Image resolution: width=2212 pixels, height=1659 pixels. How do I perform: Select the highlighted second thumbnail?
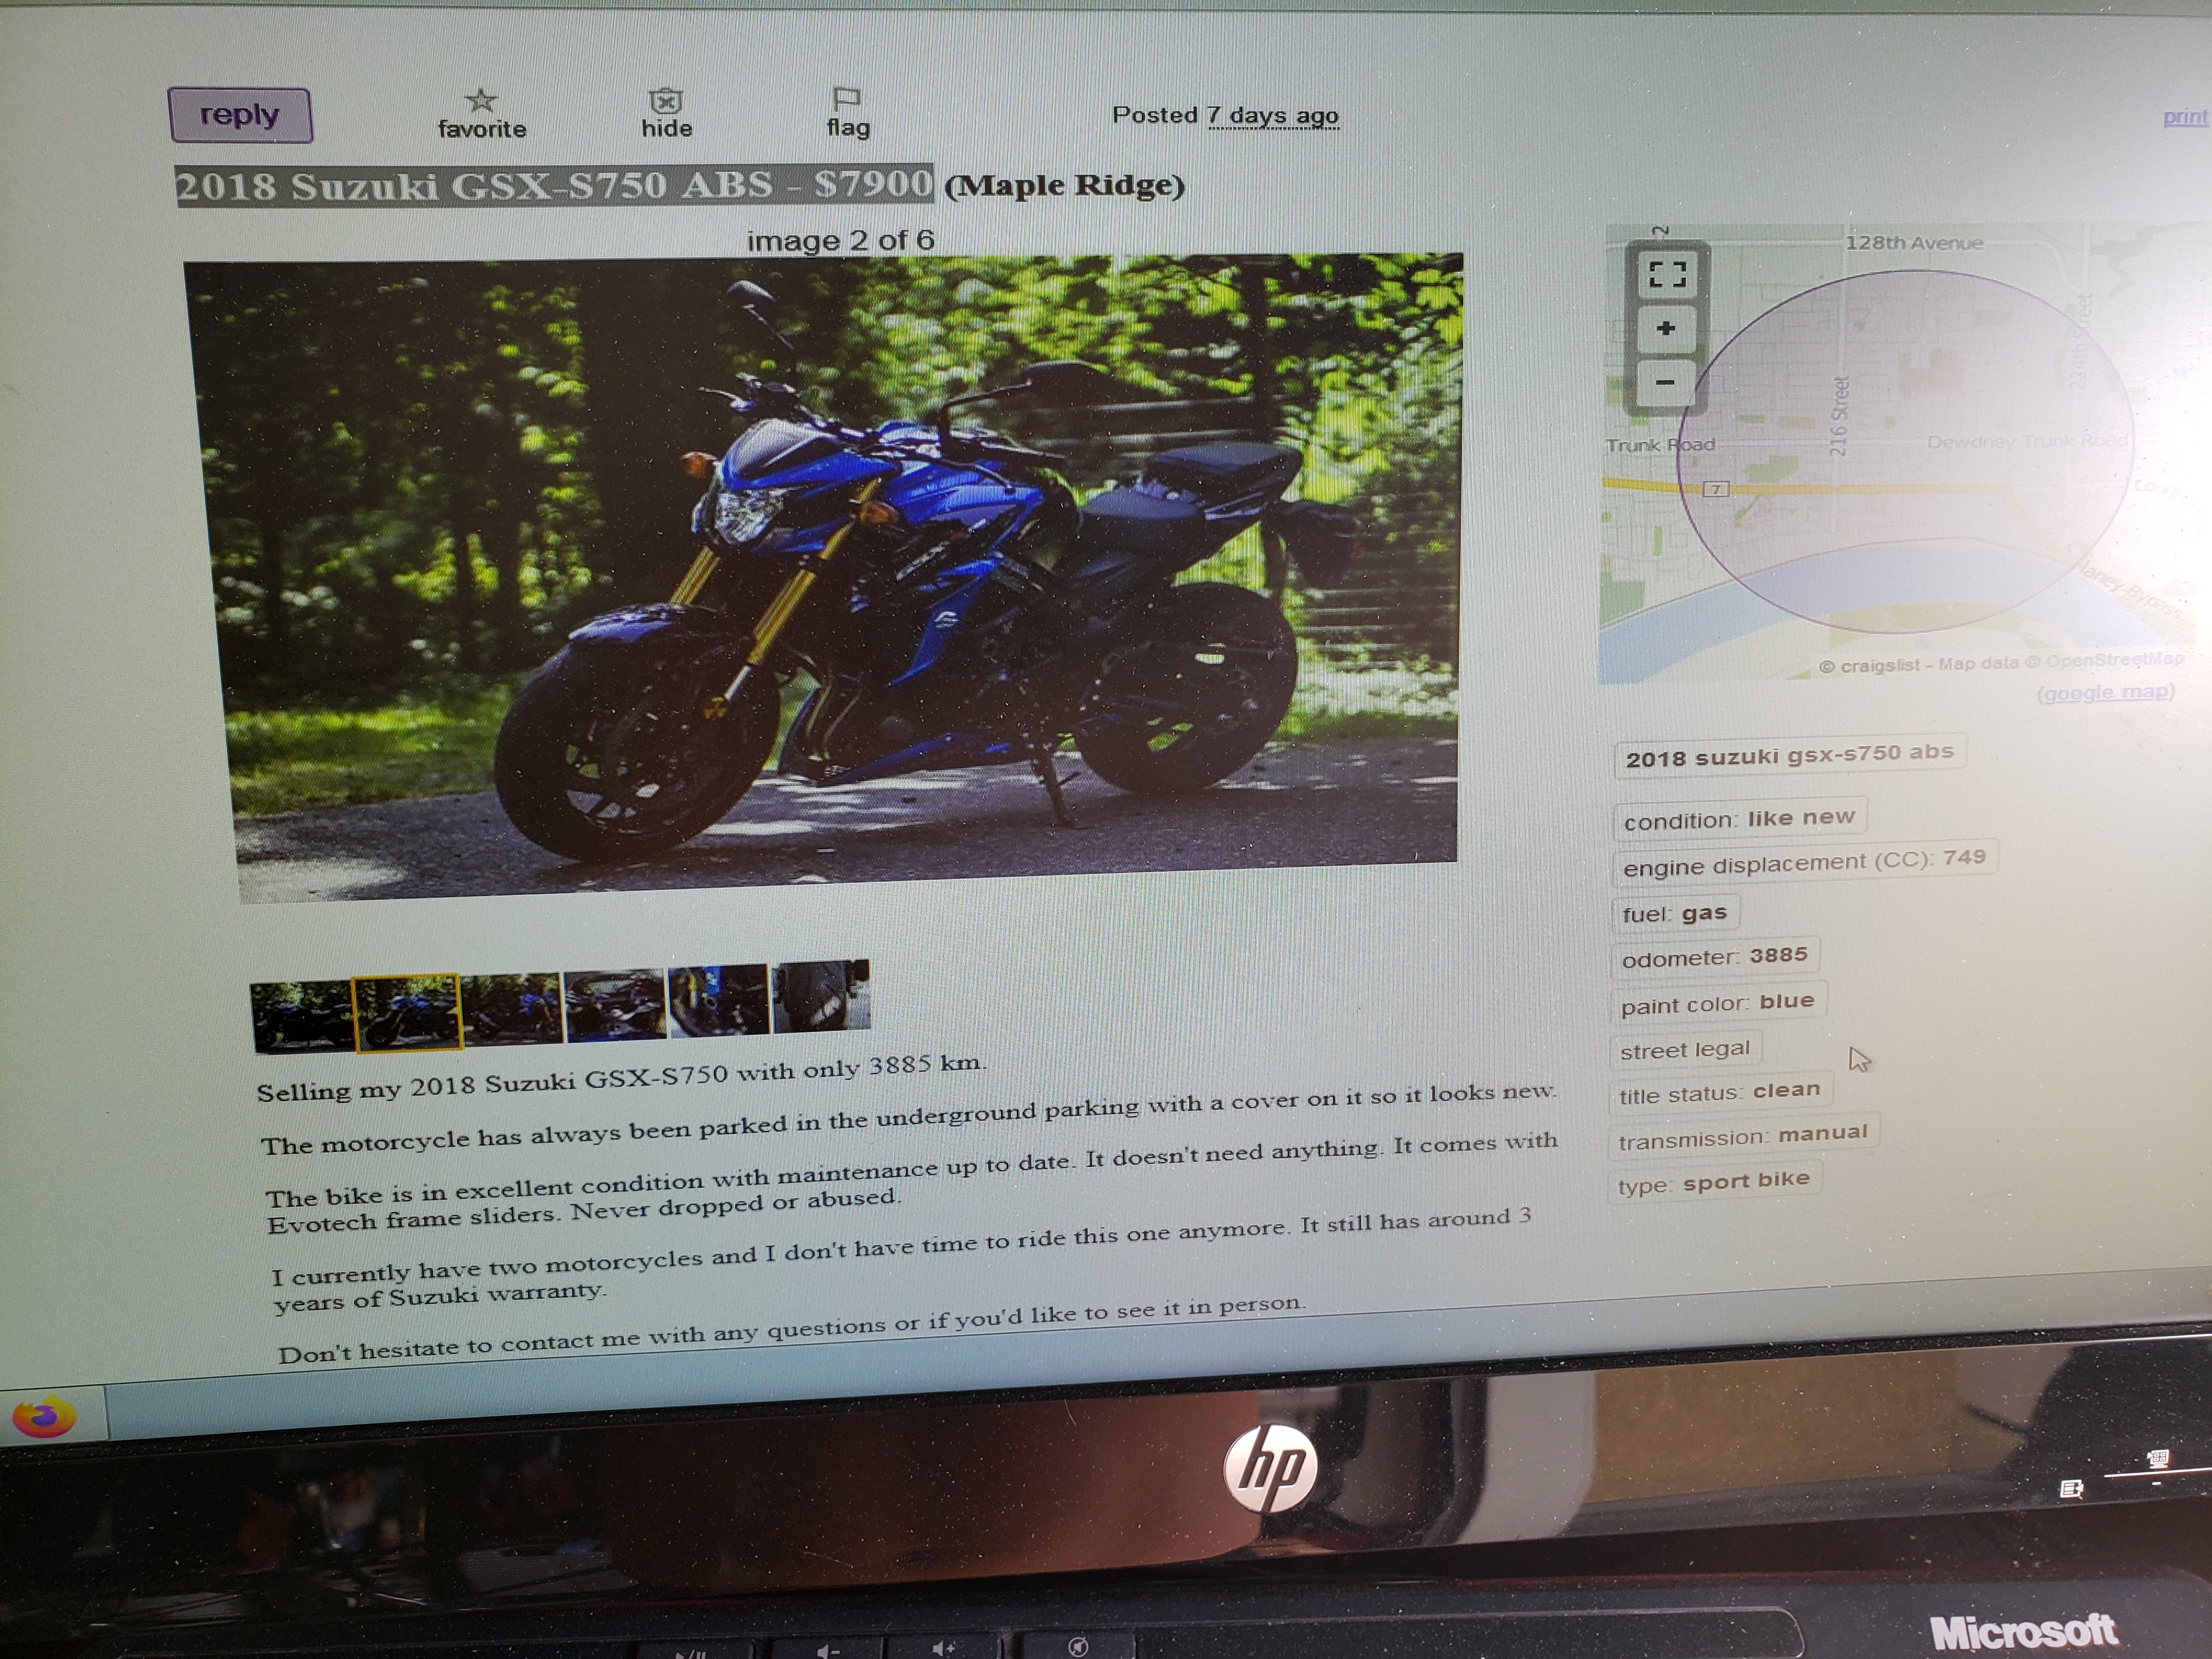tap(408, 1012)
